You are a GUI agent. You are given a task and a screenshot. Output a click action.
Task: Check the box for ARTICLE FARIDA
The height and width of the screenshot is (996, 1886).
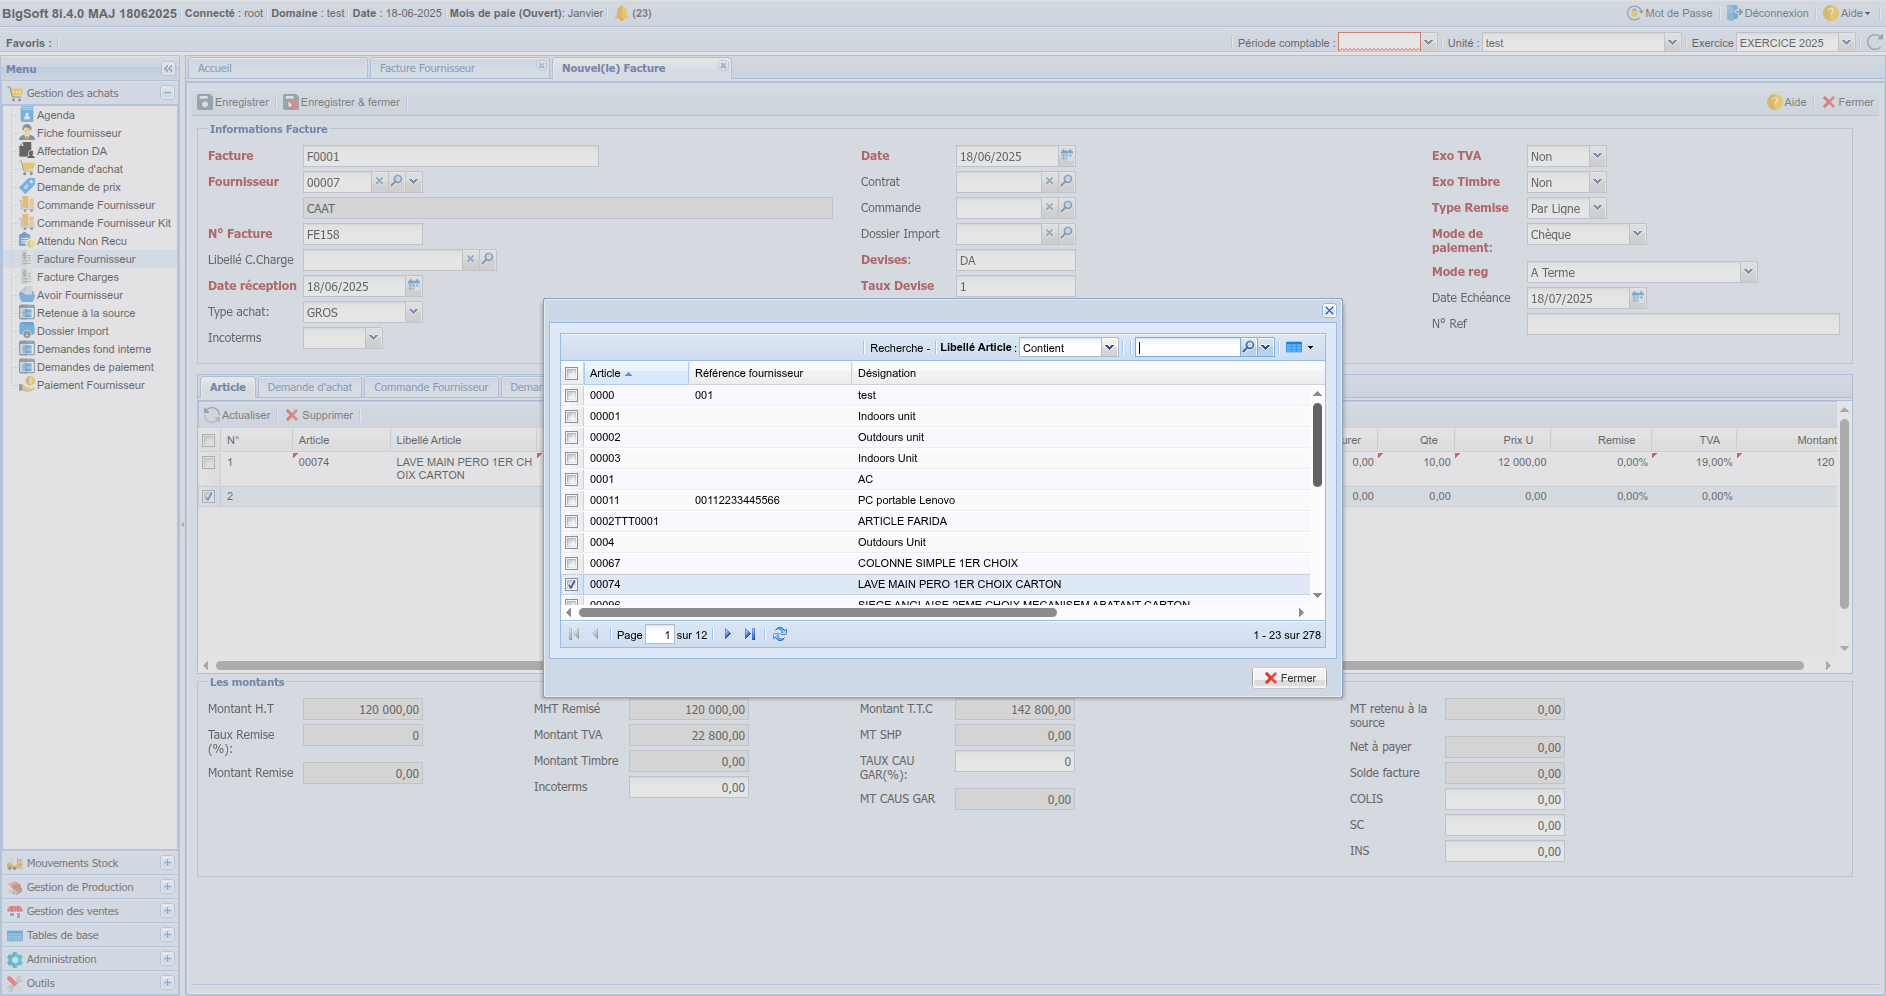coord(572,521)
